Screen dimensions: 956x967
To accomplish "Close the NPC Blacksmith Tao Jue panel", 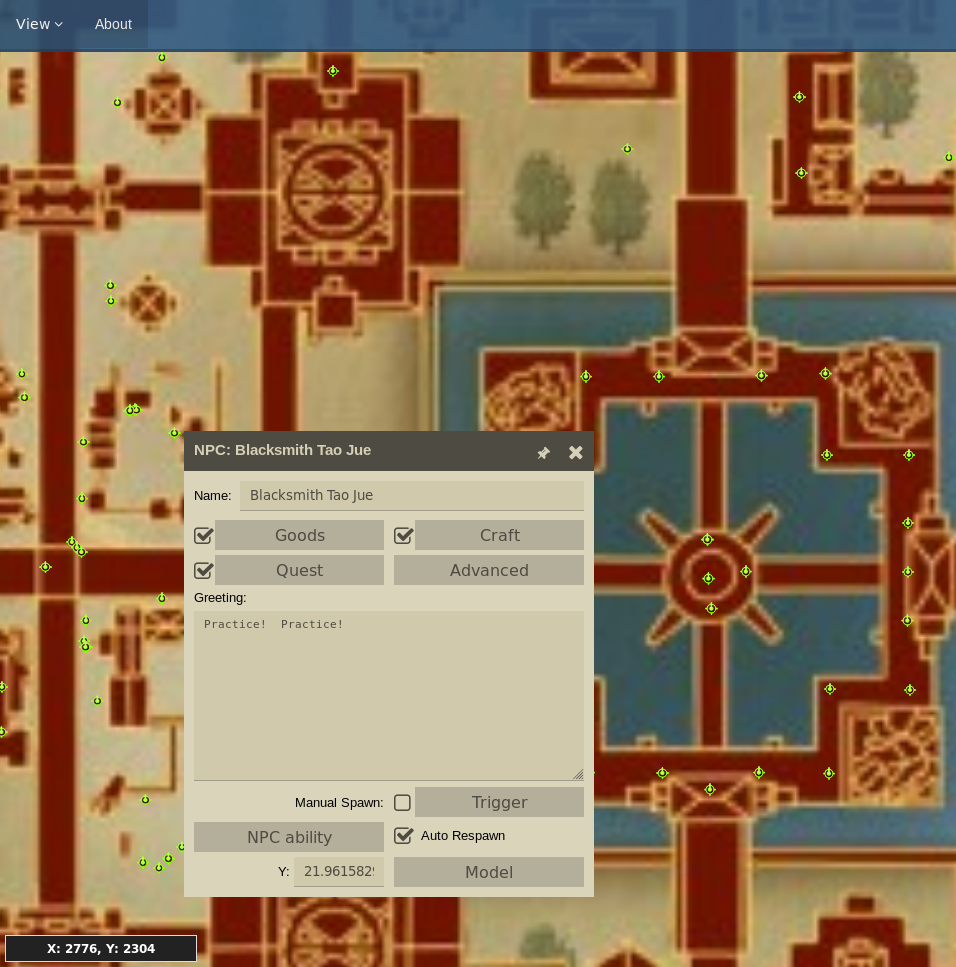I will 576,453.
